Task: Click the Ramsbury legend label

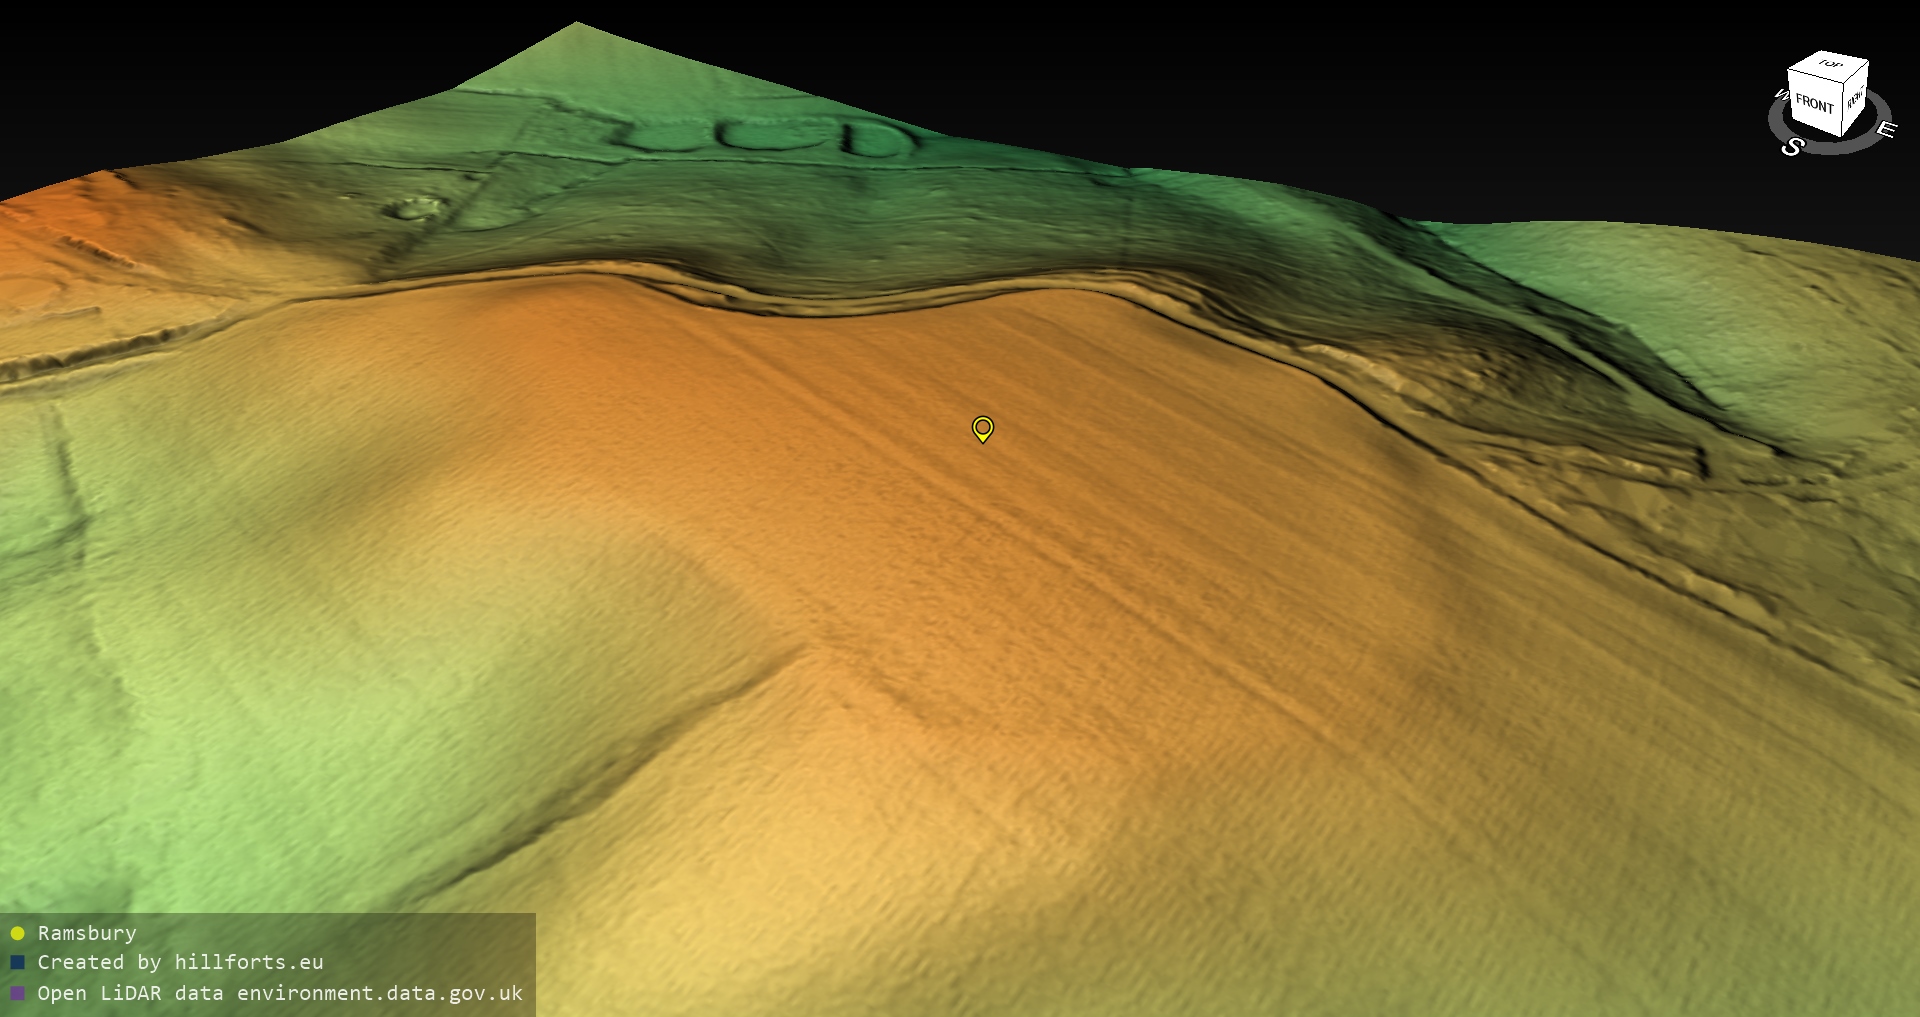Action: pyautogui.click(x=87, y=934)
